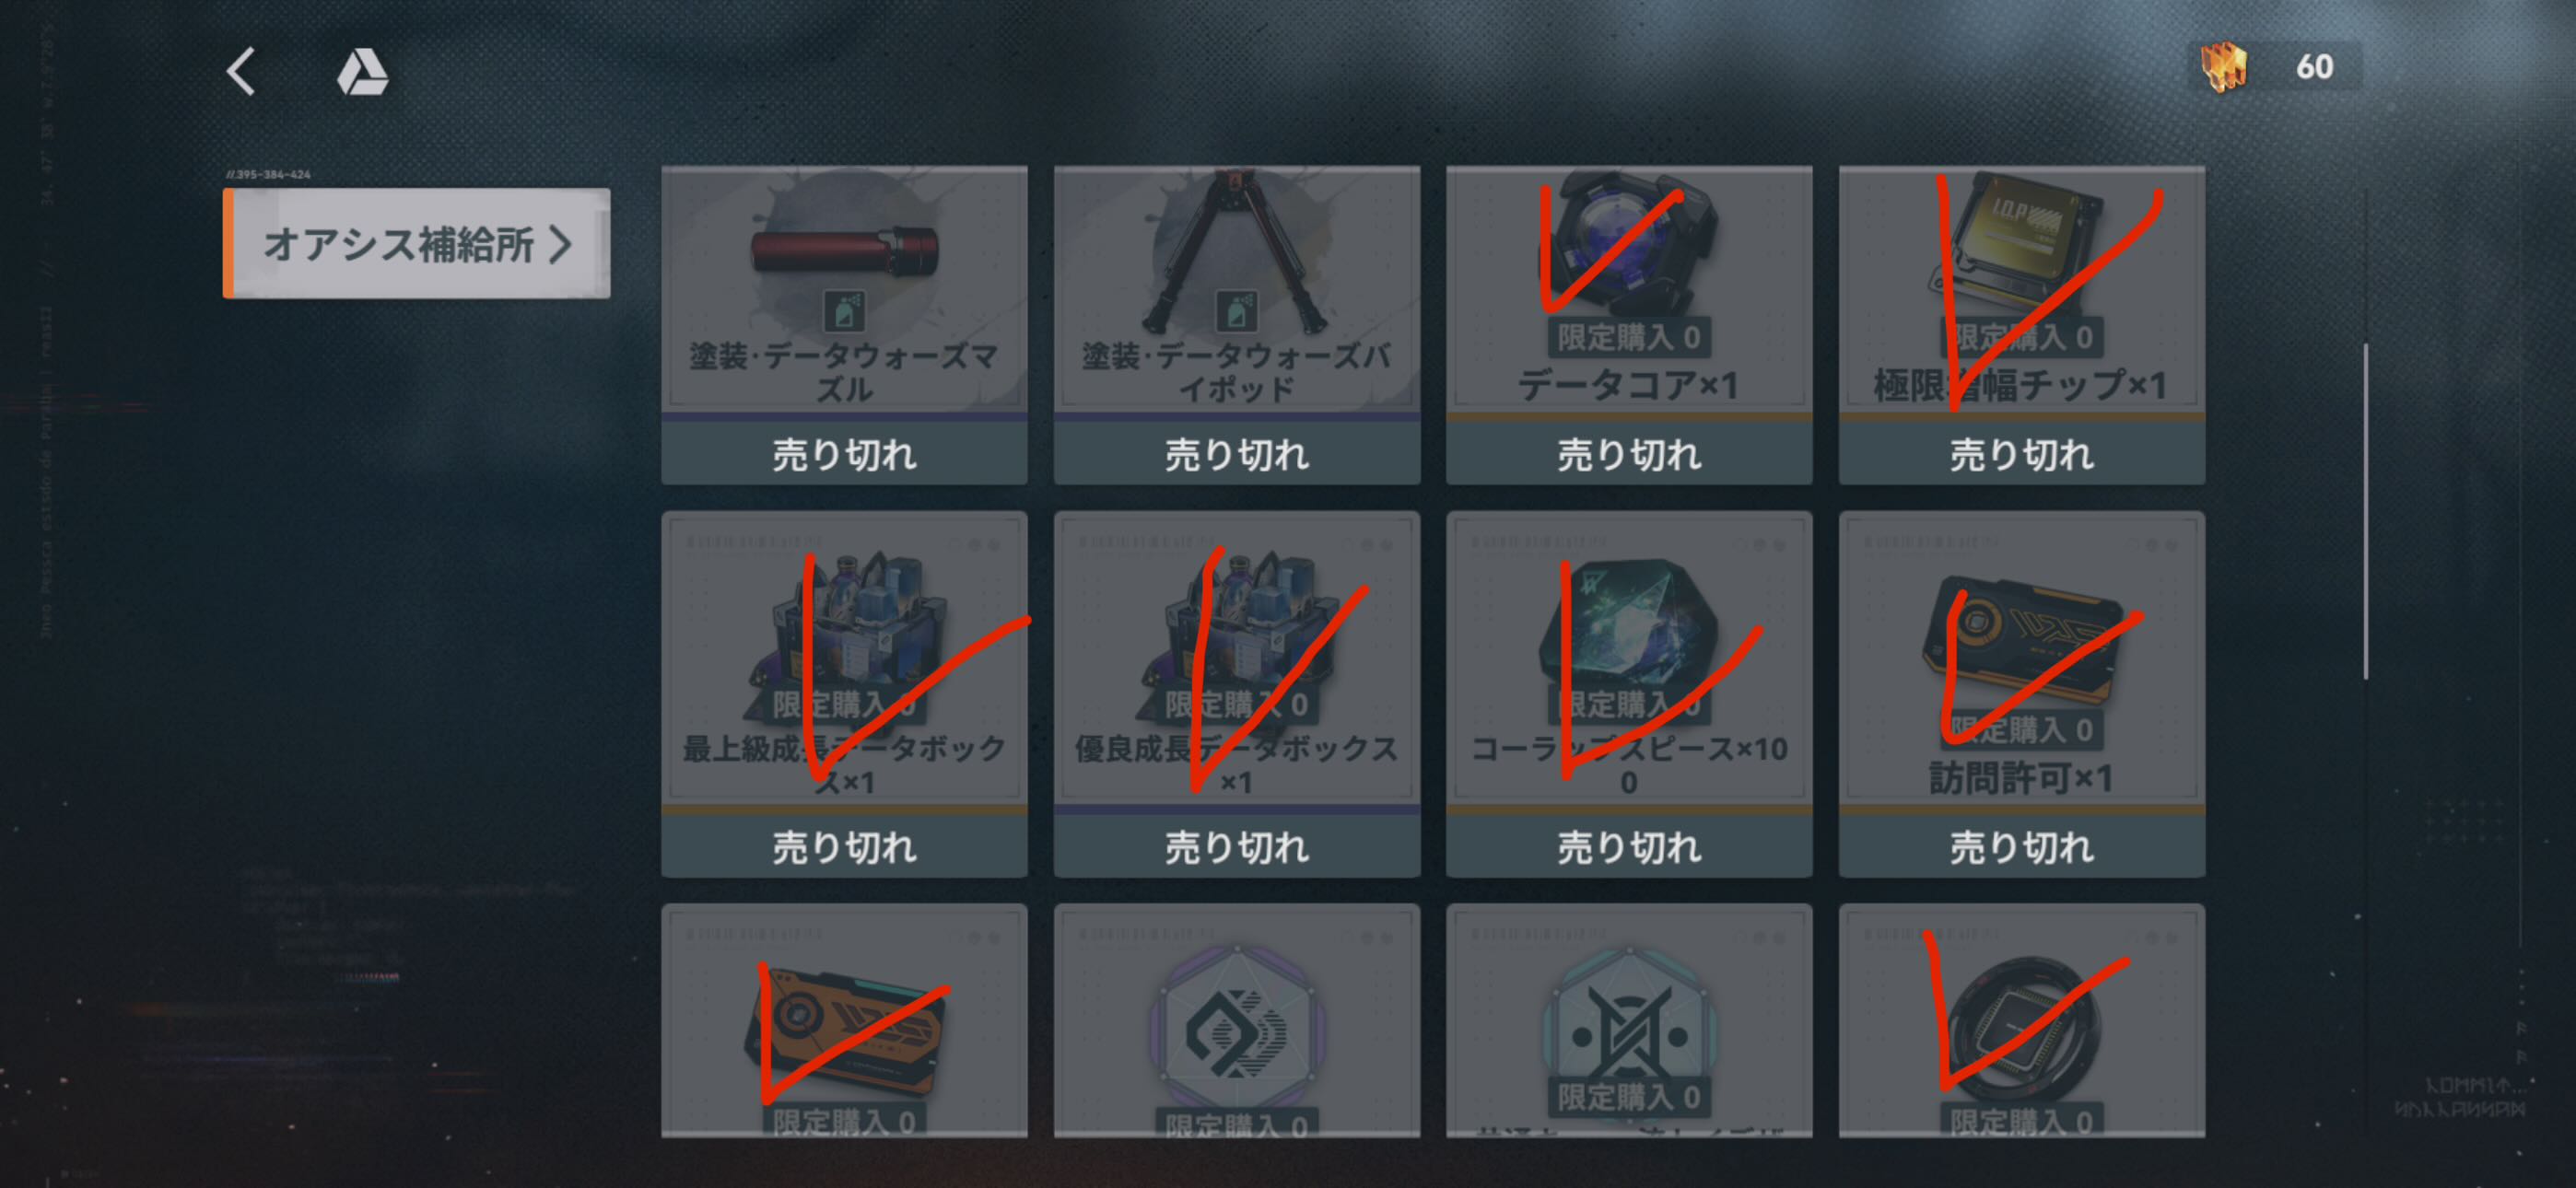Select the bipod paint item image
The image size is (2576, 1188).
pos(1237,251)
